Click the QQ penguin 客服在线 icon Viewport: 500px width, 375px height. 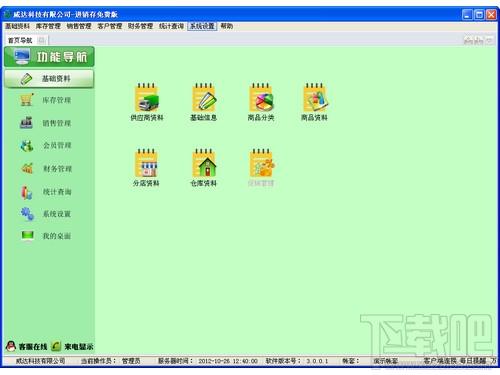point(11,346)
